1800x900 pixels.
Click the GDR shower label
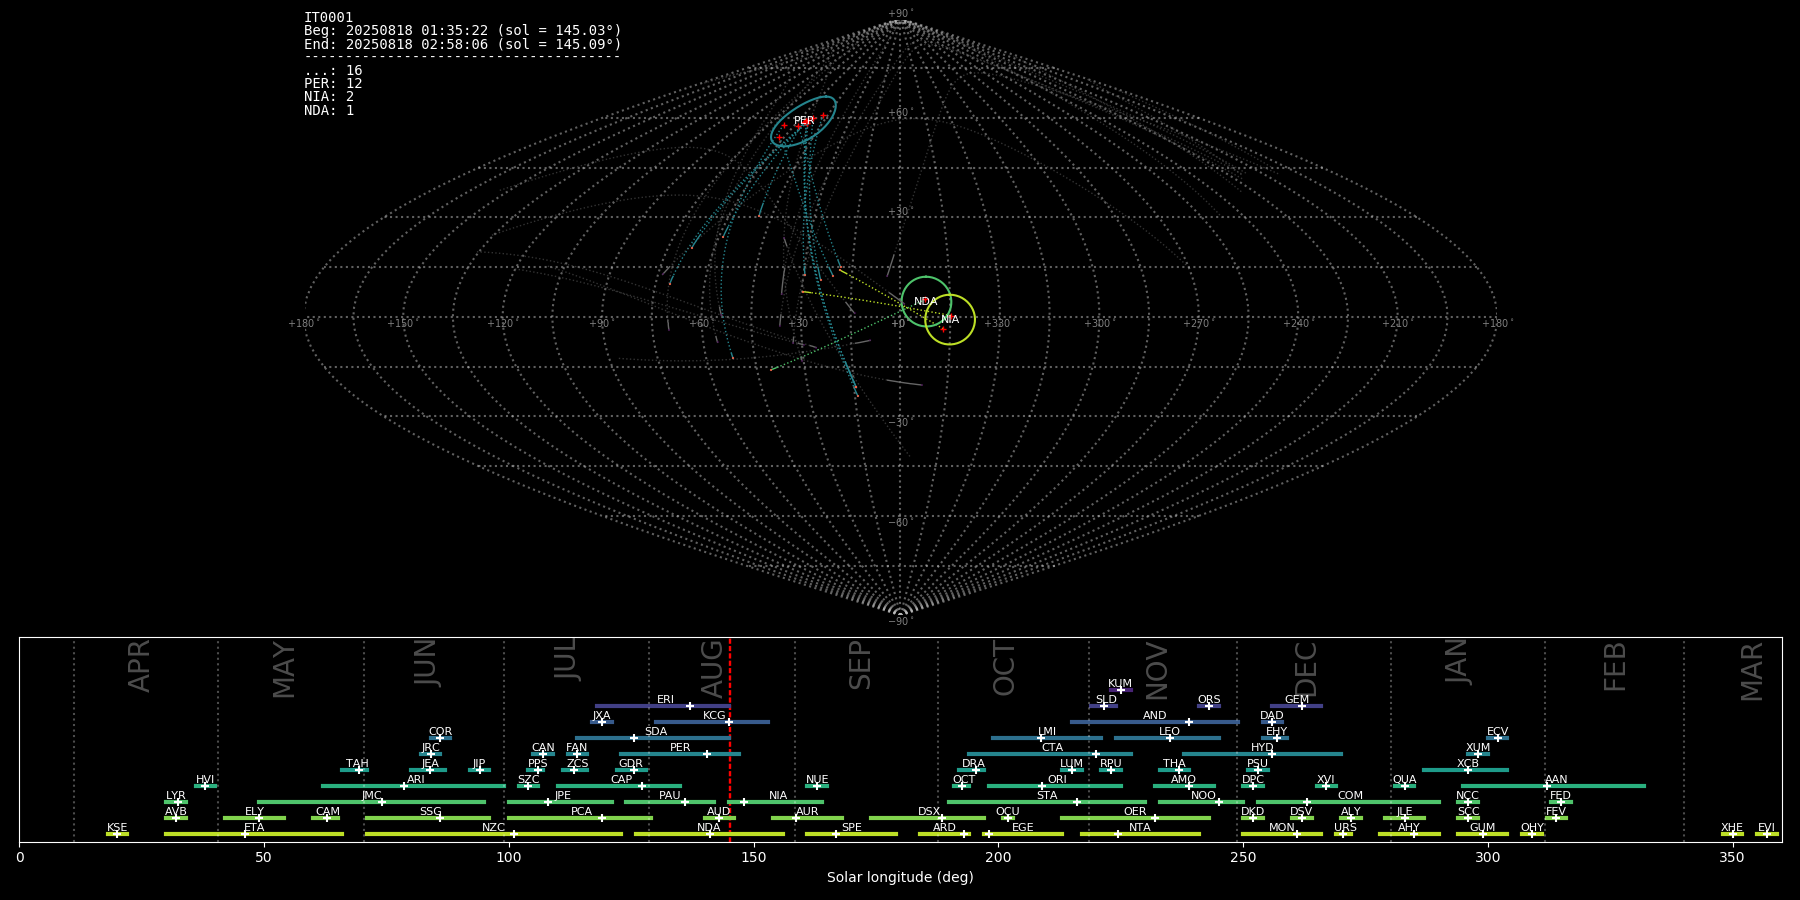click(631, 763)
